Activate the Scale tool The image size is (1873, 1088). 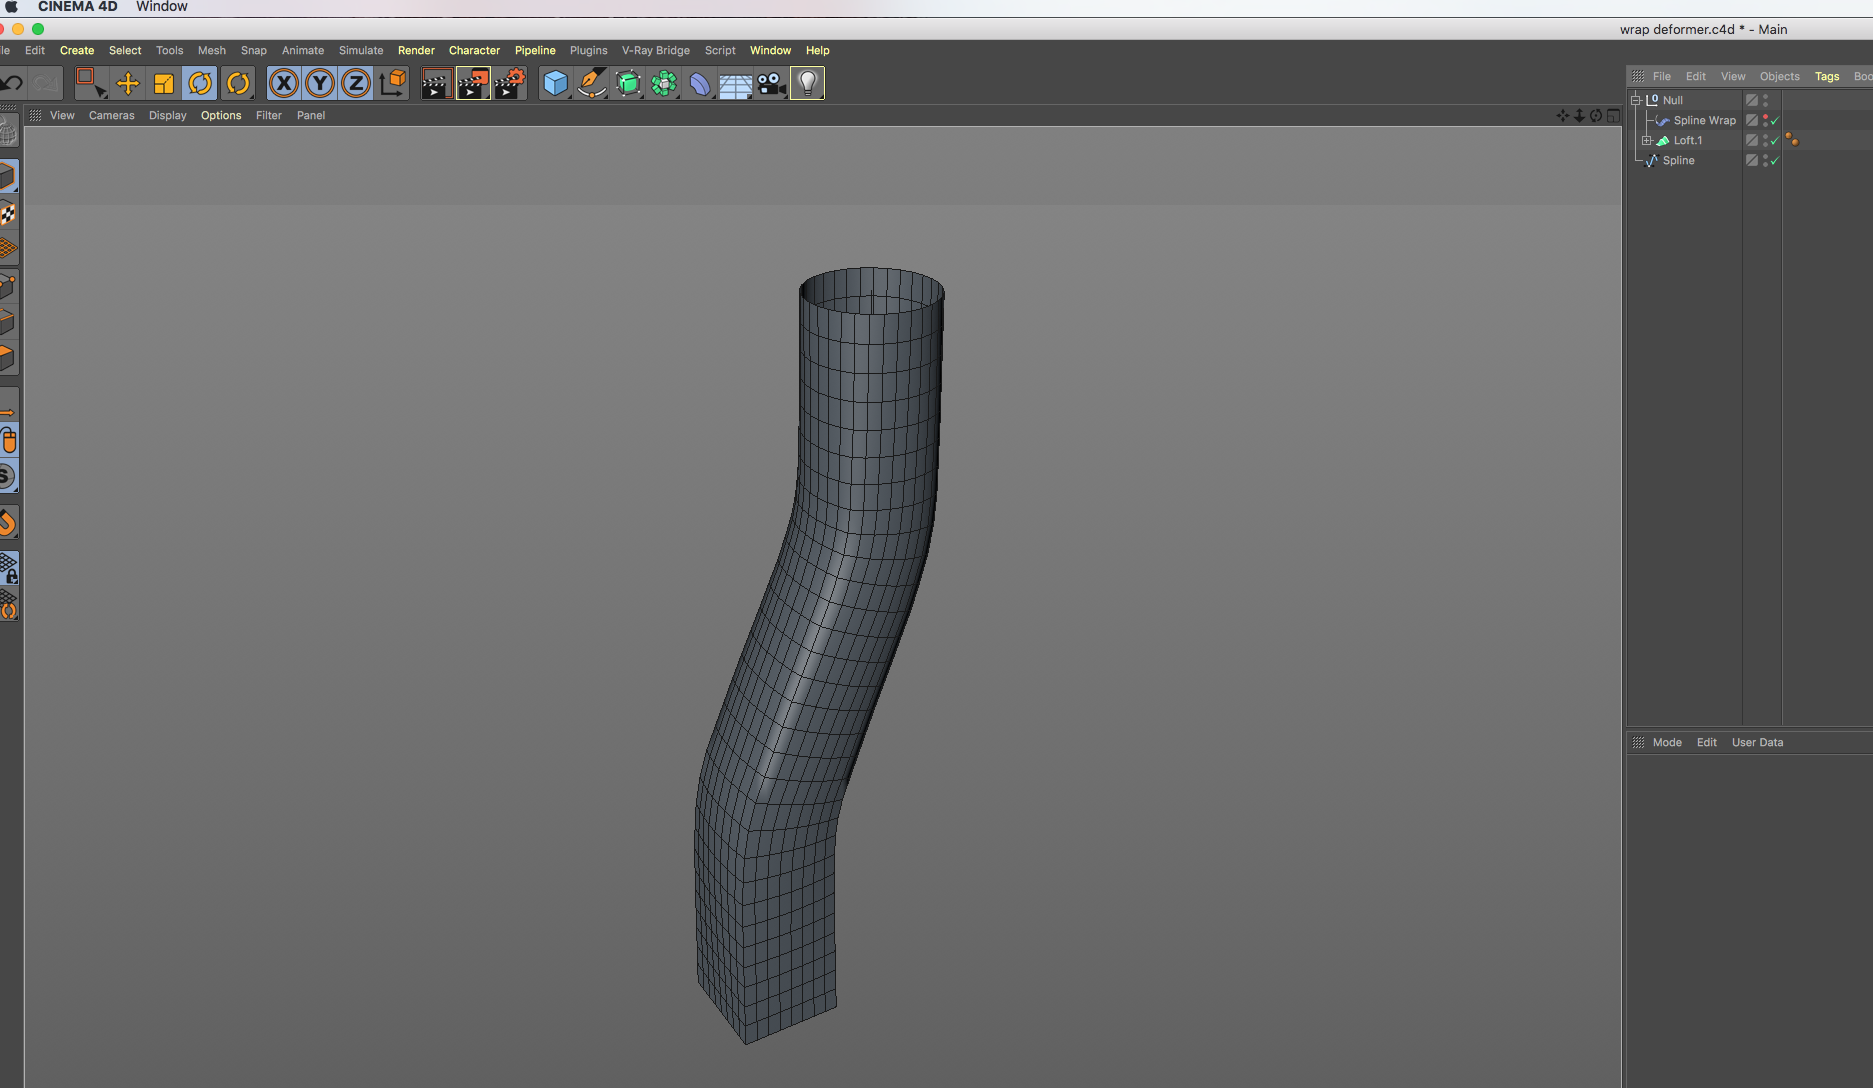click(x=164, y=83)
